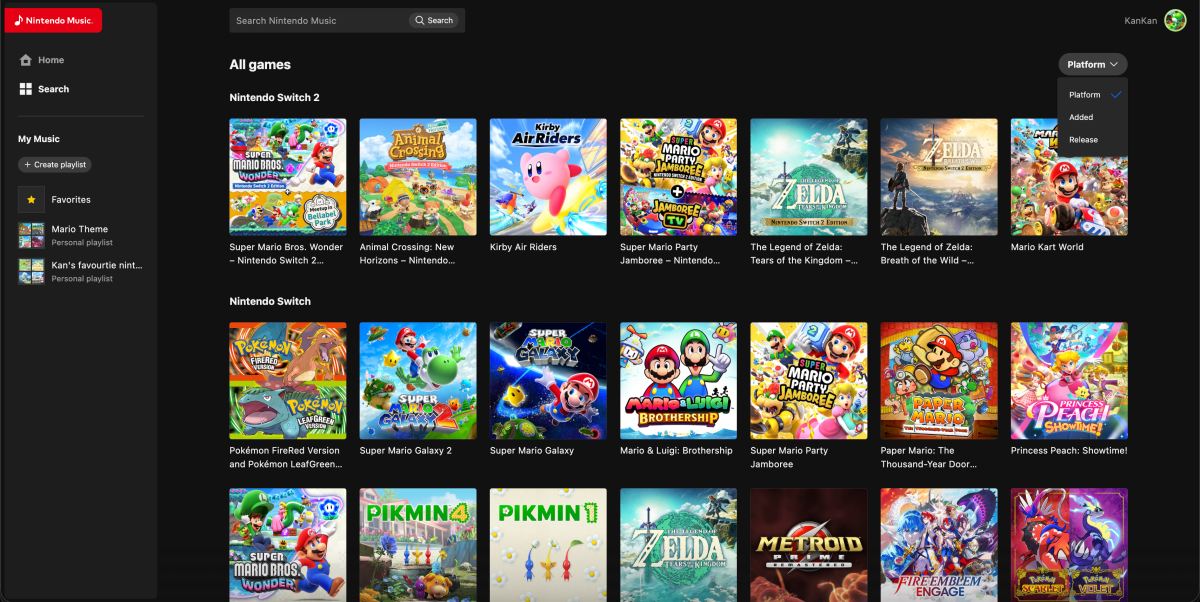The height and width of the screenshot is (602, 1200).
Task: Select Added sort option
Action: (x=1093, y=117)
